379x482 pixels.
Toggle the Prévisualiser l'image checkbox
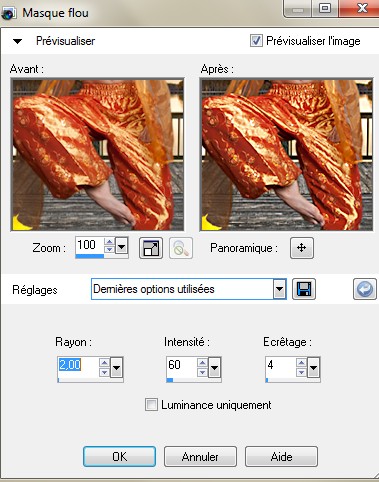point(256,41)
